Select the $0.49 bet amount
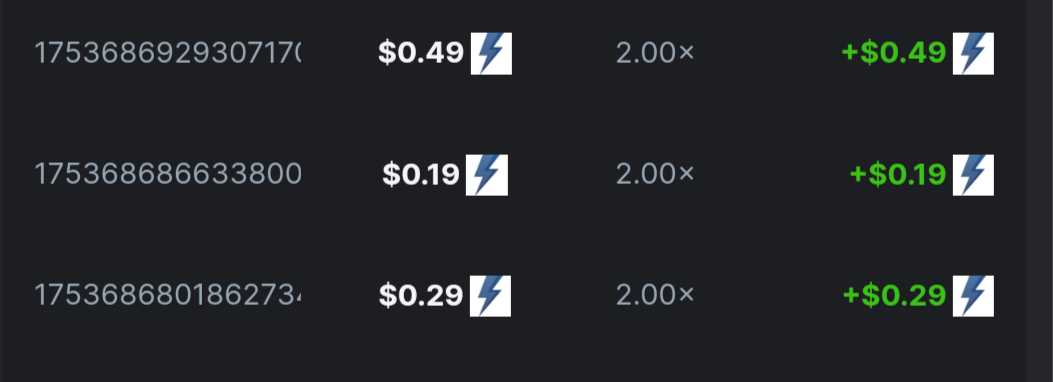The width and height of the screenshot is (1053, 382). (421, 53)
